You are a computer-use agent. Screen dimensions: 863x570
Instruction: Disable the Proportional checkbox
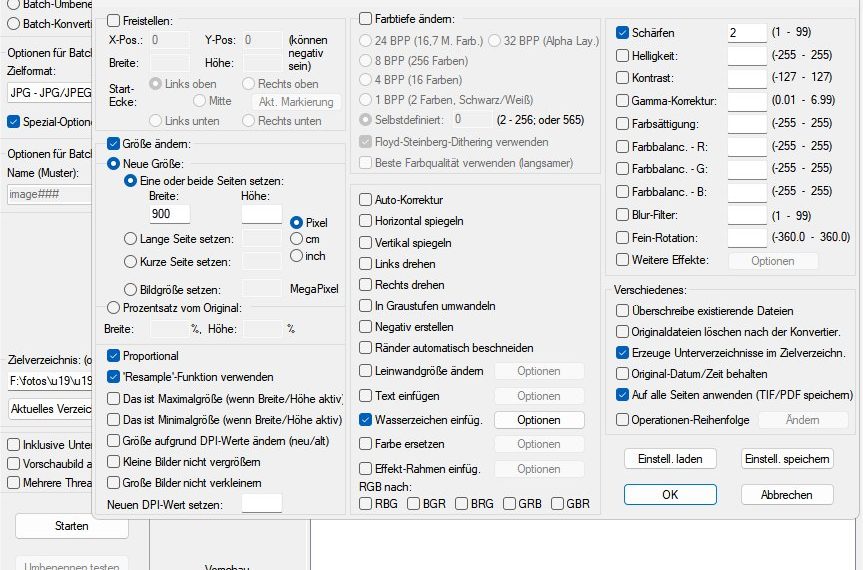point(114,356)
